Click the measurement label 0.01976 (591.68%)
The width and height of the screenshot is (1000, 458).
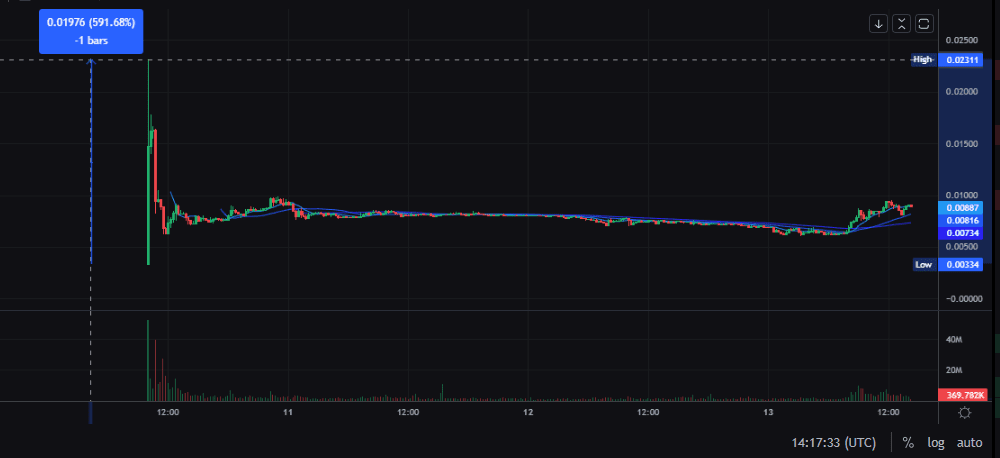click(91, 31)
